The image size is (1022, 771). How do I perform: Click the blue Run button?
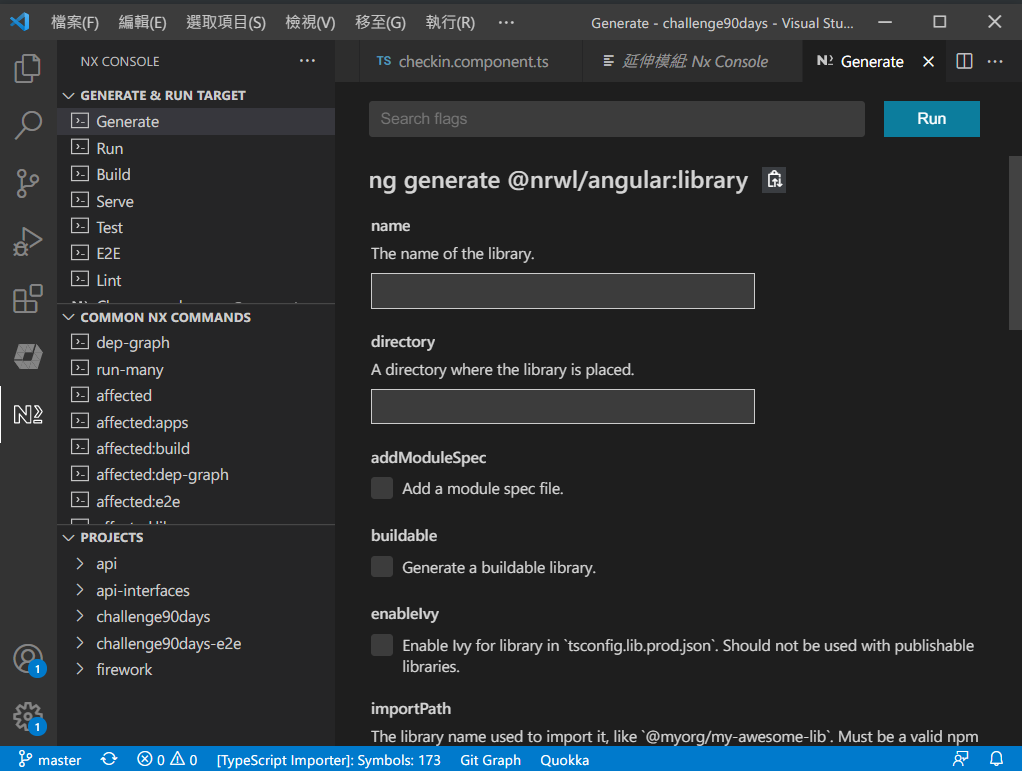point(931,119)
